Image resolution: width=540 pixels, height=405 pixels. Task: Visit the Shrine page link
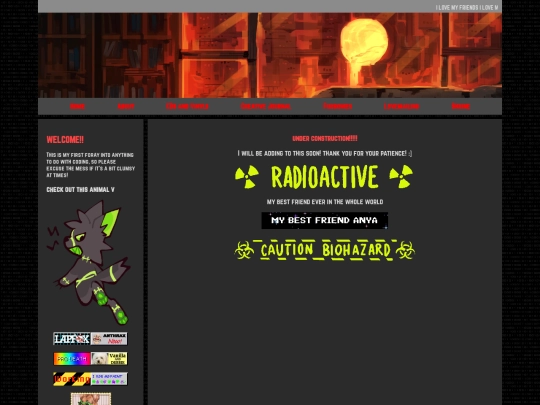[460, 106]
